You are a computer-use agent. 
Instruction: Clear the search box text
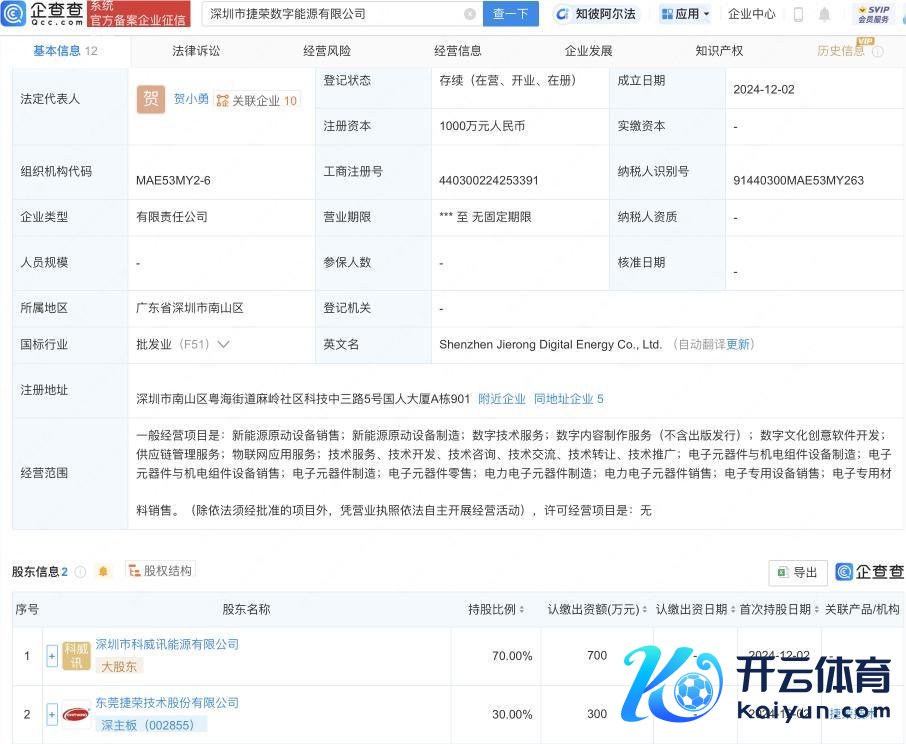(470, 14)
